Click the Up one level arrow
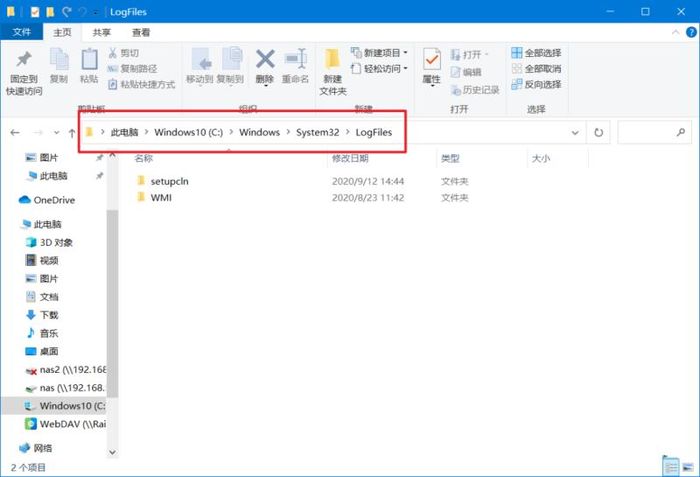 tap(72, 133)
